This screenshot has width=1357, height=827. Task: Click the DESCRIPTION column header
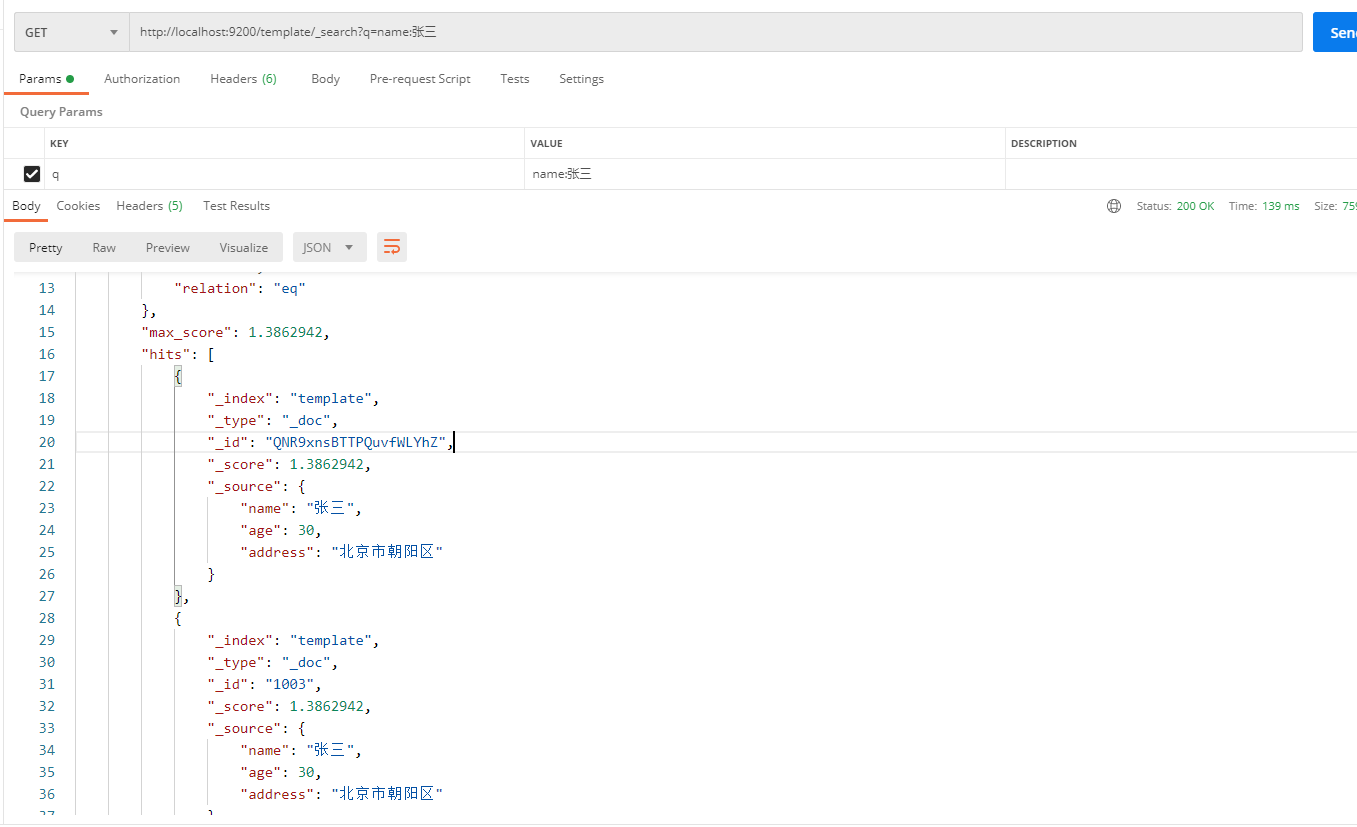(x=1044, y=144)
